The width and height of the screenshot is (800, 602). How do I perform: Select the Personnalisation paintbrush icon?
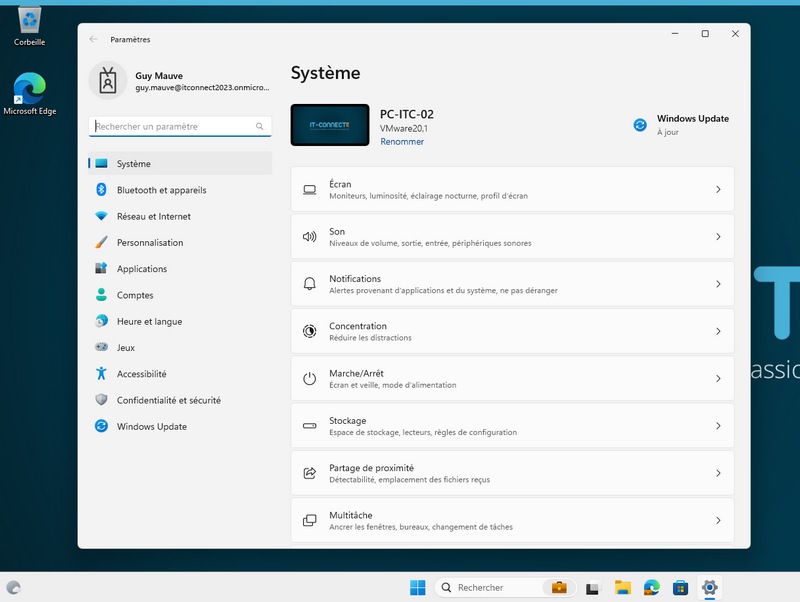[101, 243]
